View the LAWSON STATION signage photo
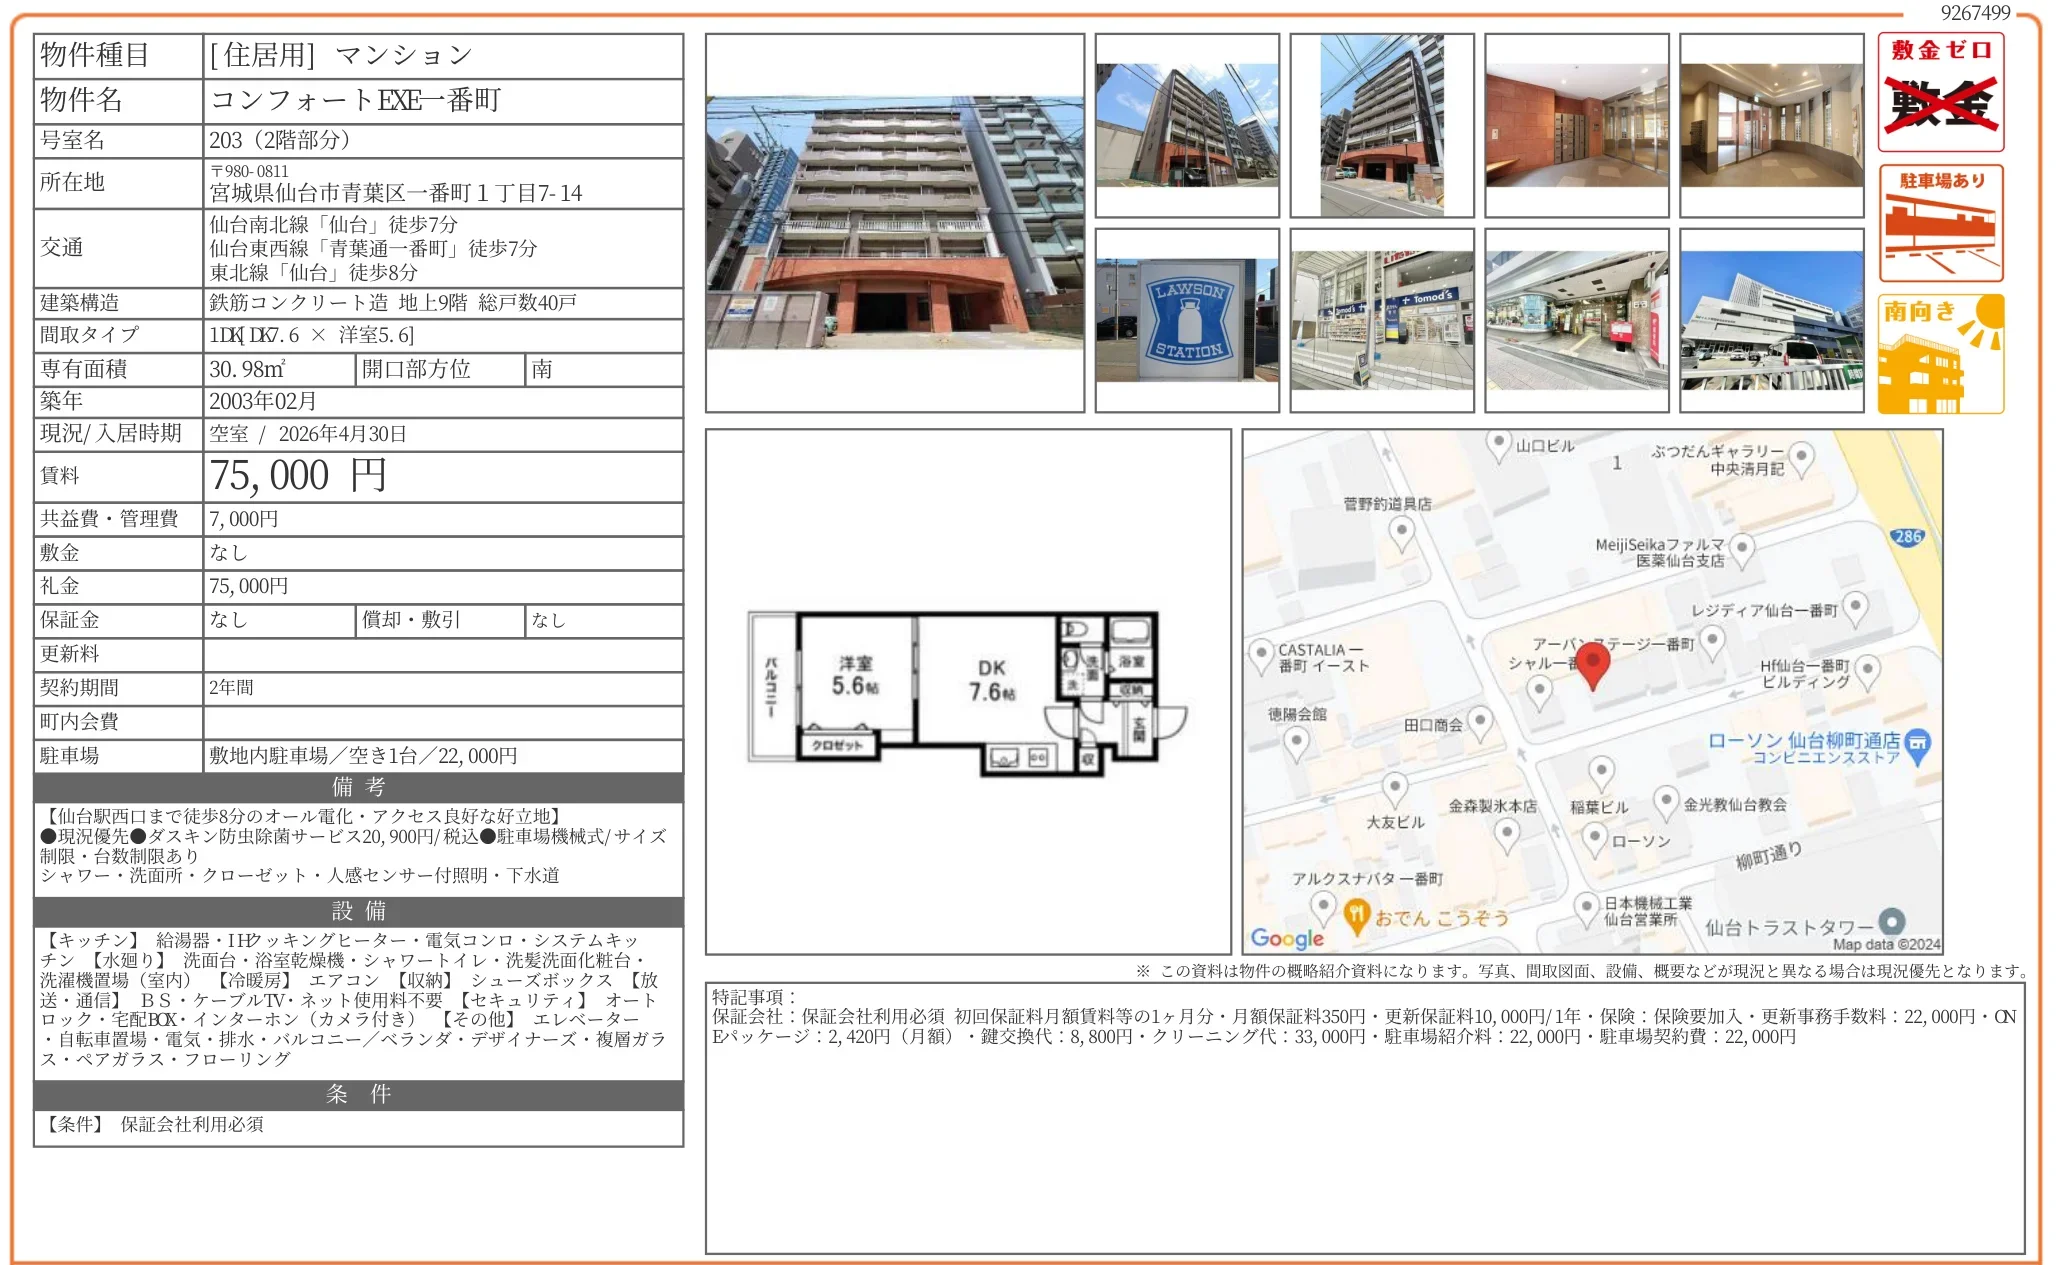Image resolution: width=2056 pixels, height=1265 pixels. [x=1186, y=318]
